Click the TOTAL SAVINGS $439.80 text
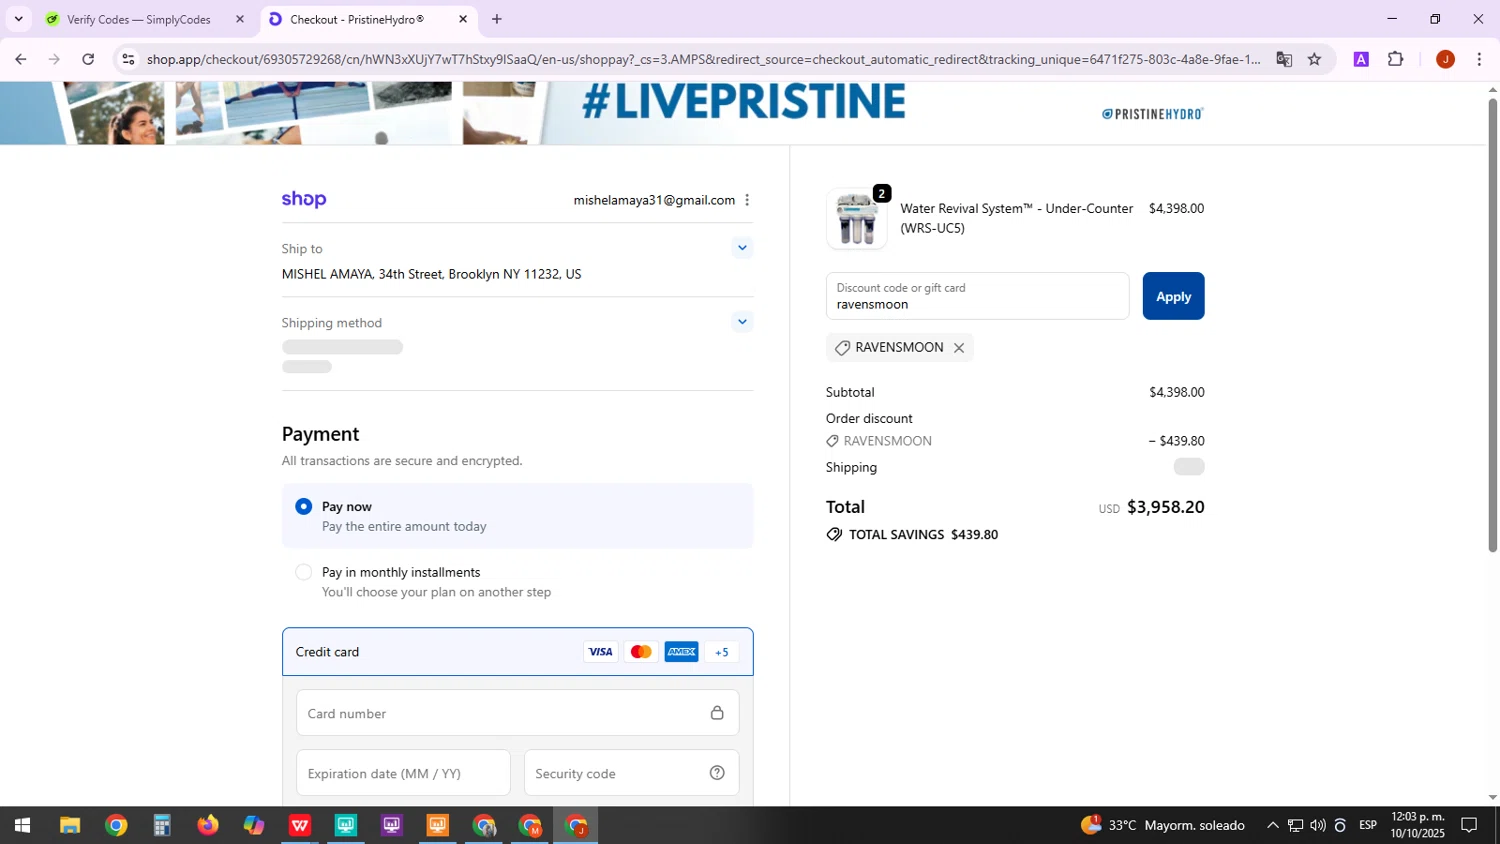The height and width of the screenshot is (844, 1500). tap(923, 535)
